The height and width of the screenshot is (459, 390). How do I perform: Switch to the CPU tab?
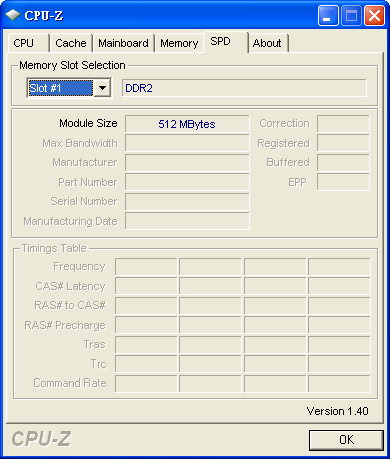pos(28,43)
